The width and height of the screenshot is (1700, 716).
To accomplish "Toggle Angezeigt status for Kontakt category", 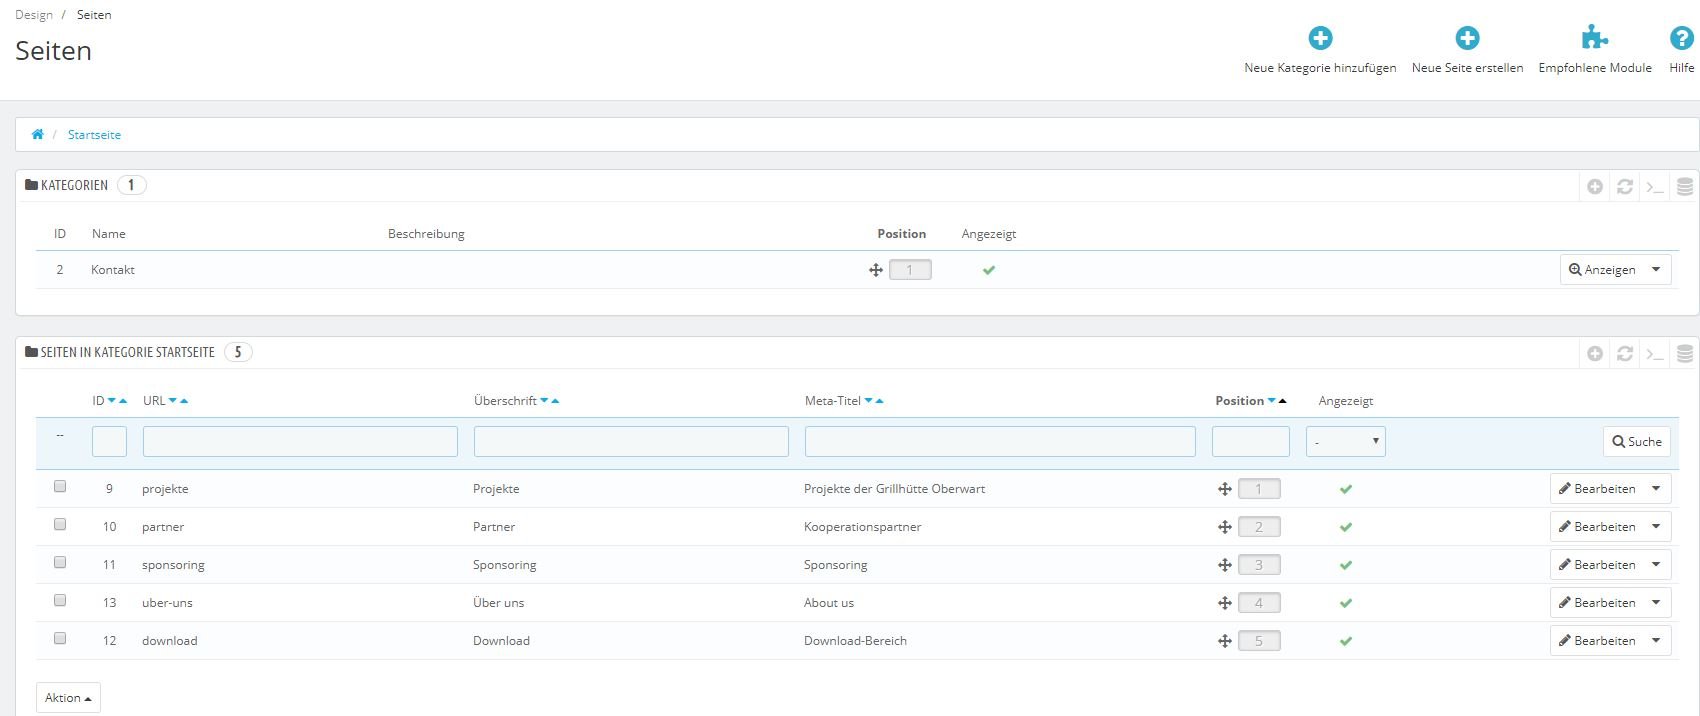I will [x=989, y=270].
